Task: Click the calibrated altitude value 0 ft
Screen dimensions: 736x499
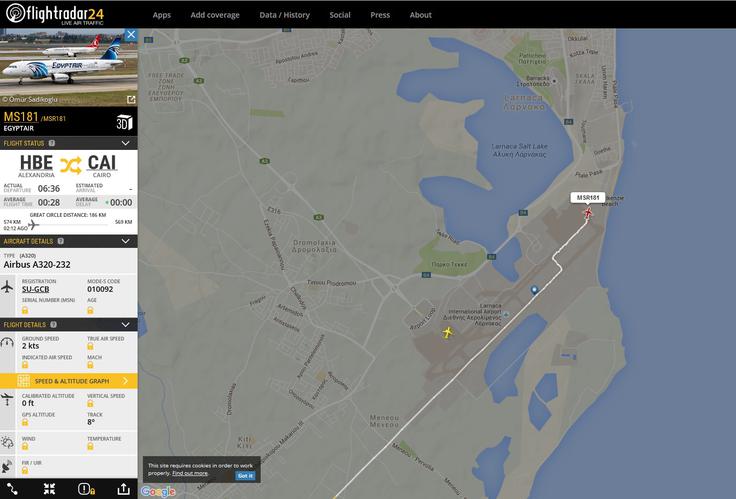Action: coord(28,403)
